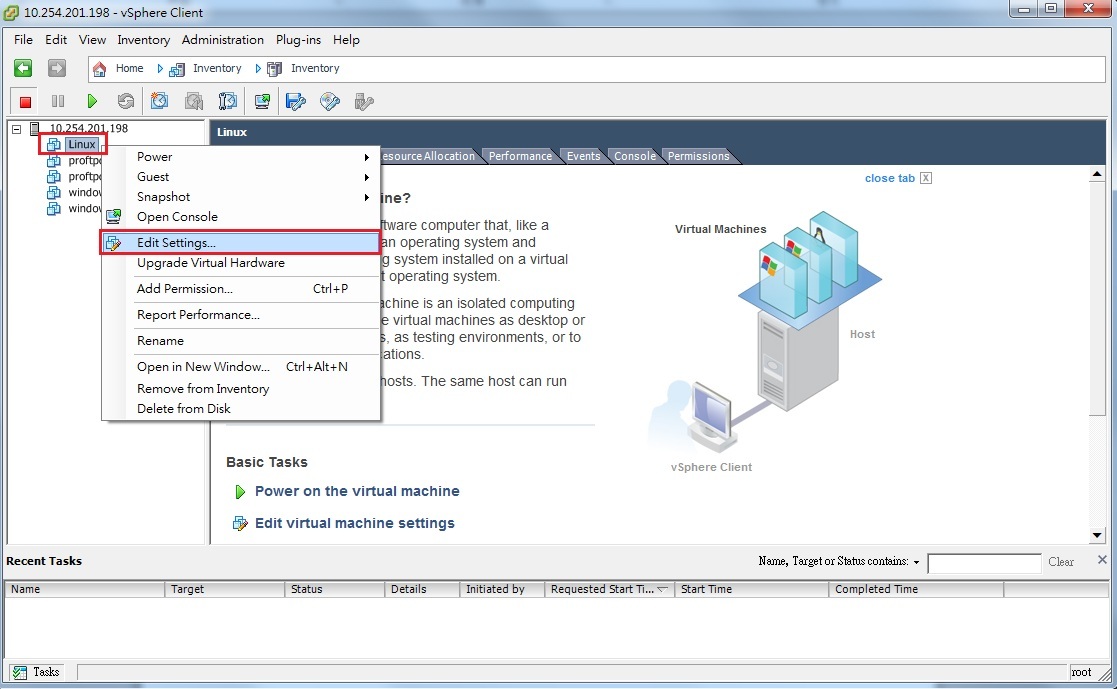This screenshot has width=1117, height=689.
Task: Open the Administration menu
Action: tap(222, 40)
